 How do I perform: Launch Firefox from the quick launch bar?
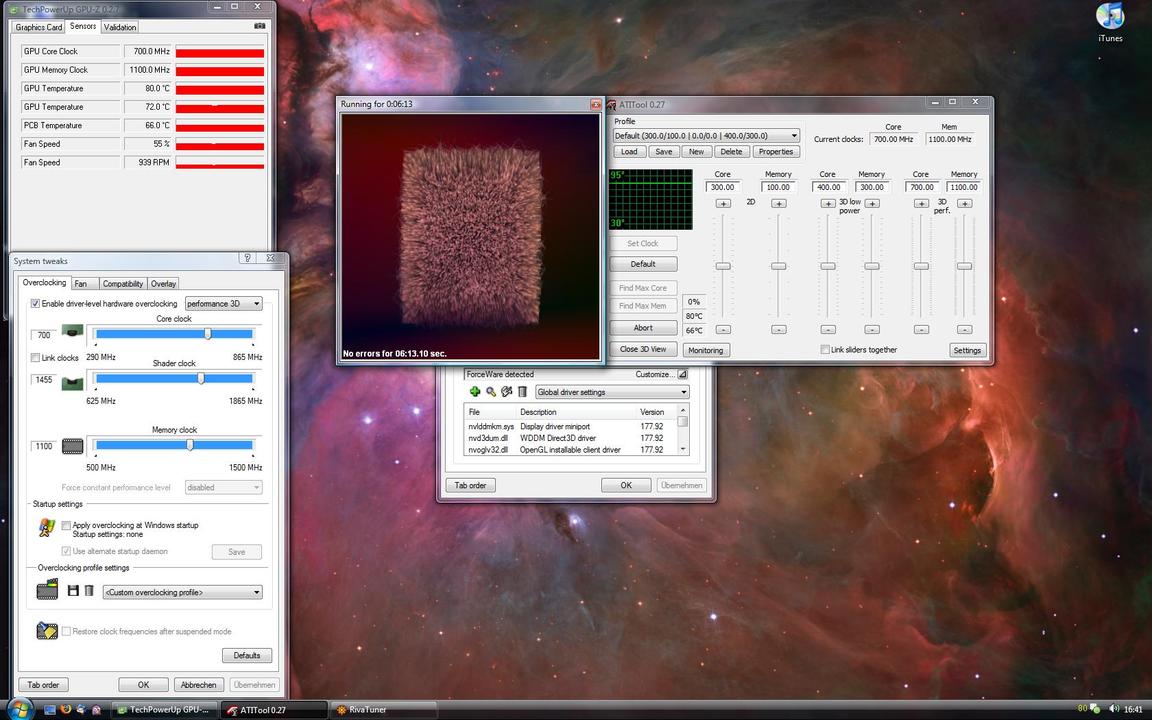65,710
